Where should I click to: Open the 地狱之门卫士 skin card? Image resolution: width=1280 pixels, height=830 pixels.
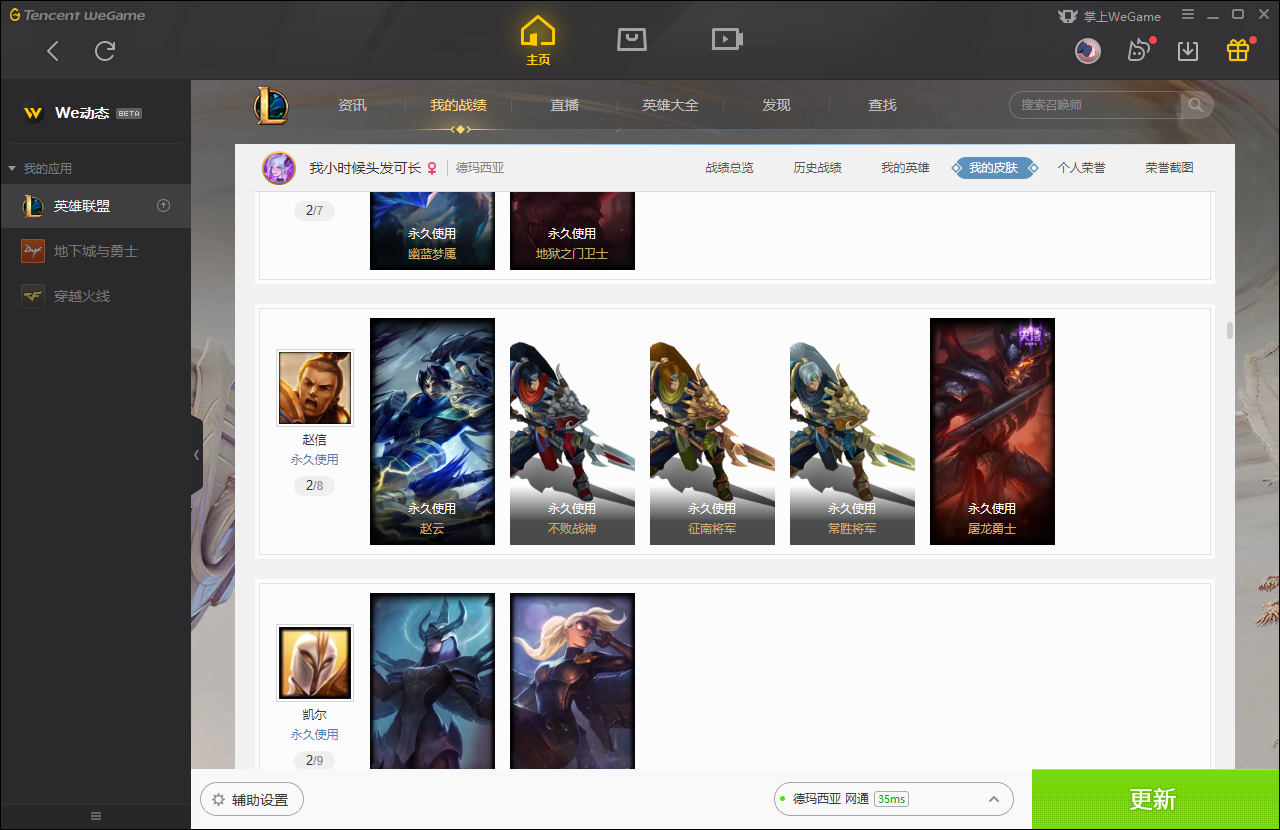[572, 230]
